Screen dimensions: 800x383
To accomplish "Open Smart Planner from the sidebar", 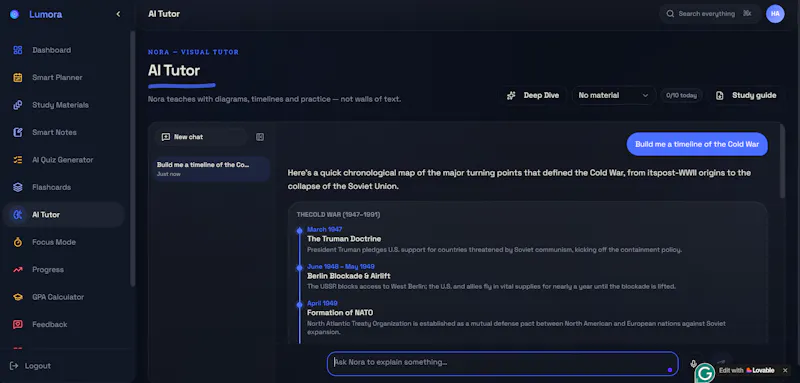I will [x=63, y=78].
